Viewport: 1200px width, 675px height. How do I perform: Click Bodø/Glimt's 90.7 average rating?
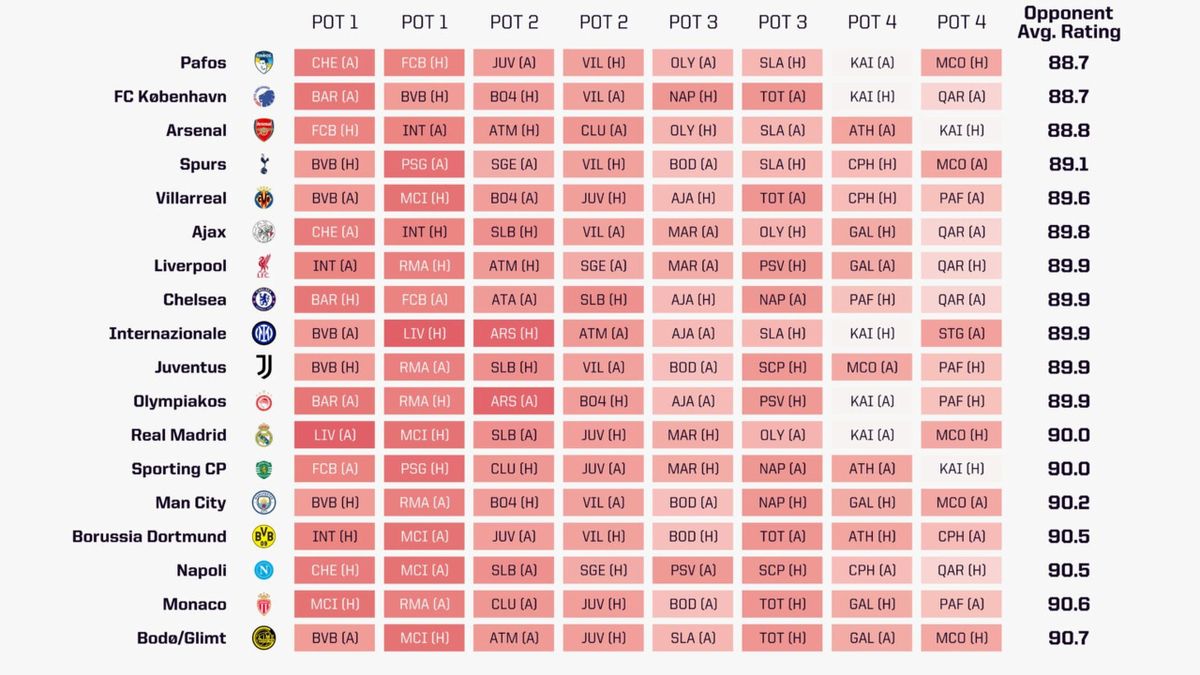(x=1069, y=638)
